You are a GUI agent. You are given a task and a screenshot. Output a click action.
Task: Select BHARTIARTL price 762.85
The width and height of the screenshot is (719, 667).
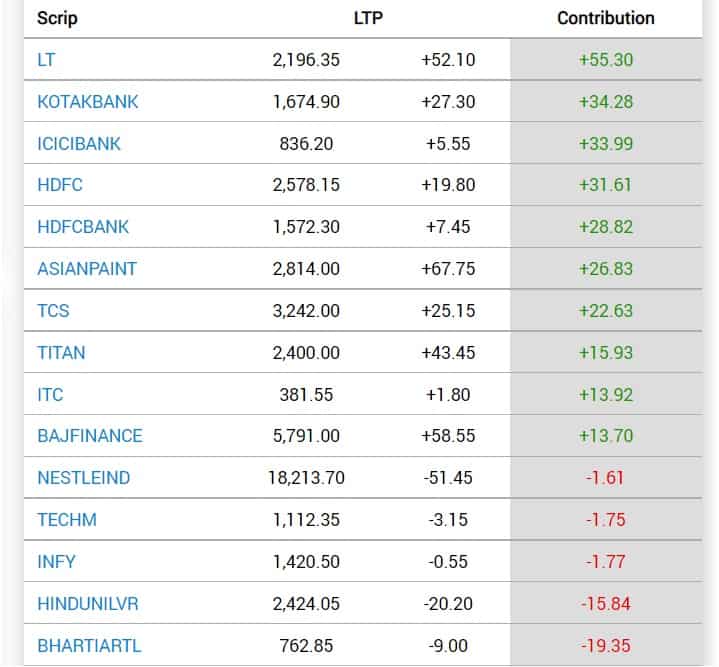tap(306, 645)
